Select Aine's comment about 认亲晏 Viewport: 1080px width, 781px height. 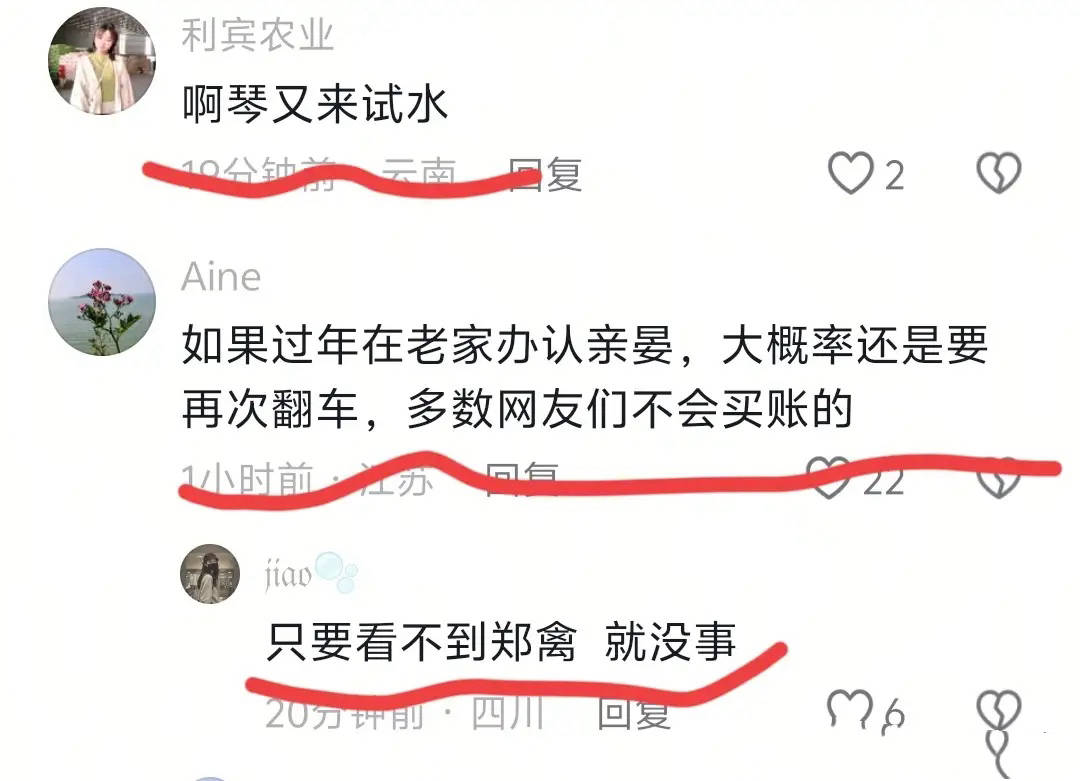585,377
